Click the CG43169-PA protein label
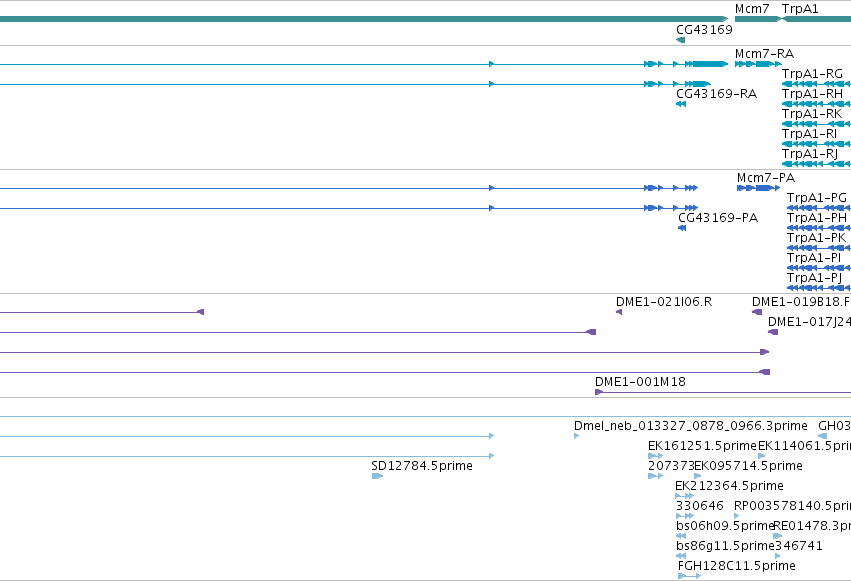This screenshot has height=581, width=851. pyautogui.click(x=717, y=218)
